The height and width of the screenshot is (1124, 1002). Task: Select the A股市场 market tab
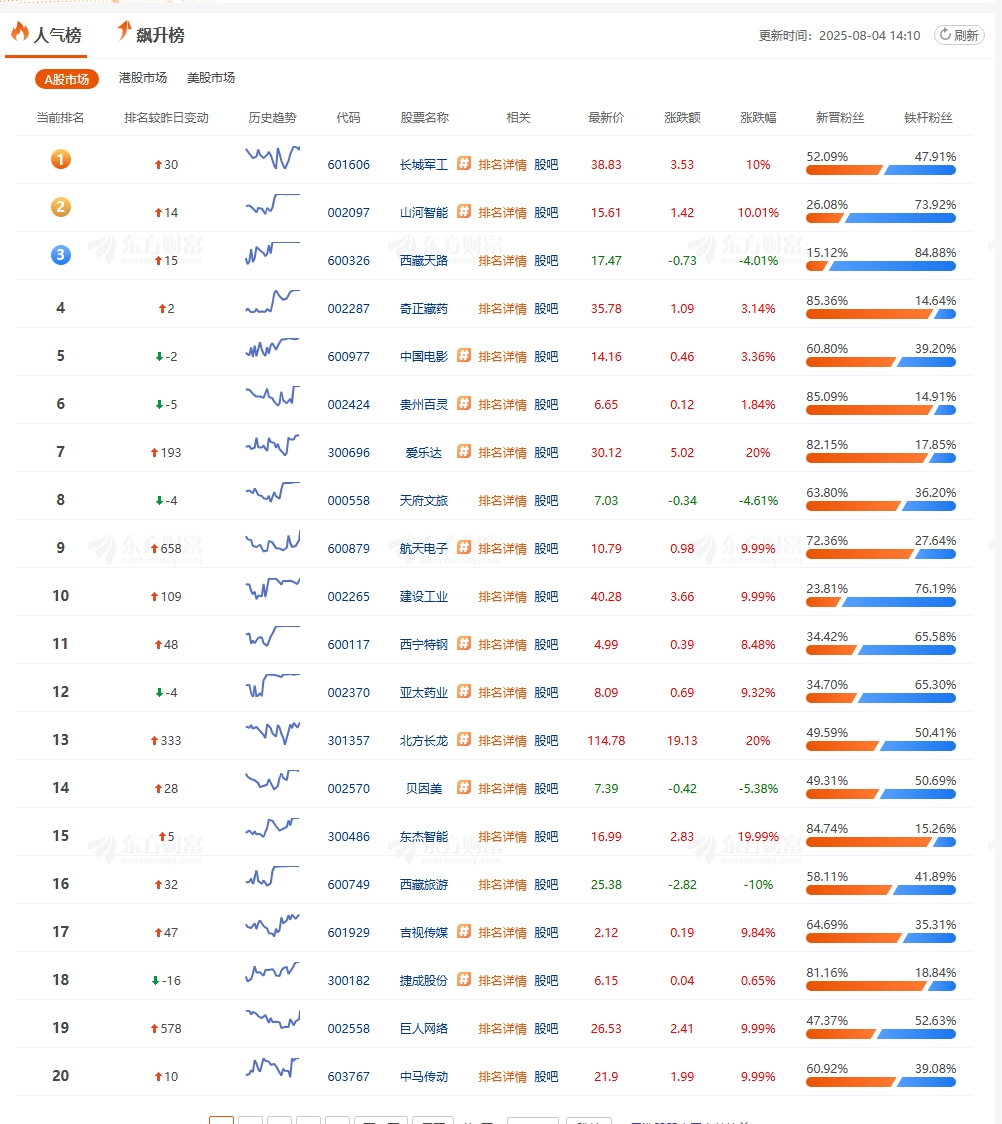(66, 79)
